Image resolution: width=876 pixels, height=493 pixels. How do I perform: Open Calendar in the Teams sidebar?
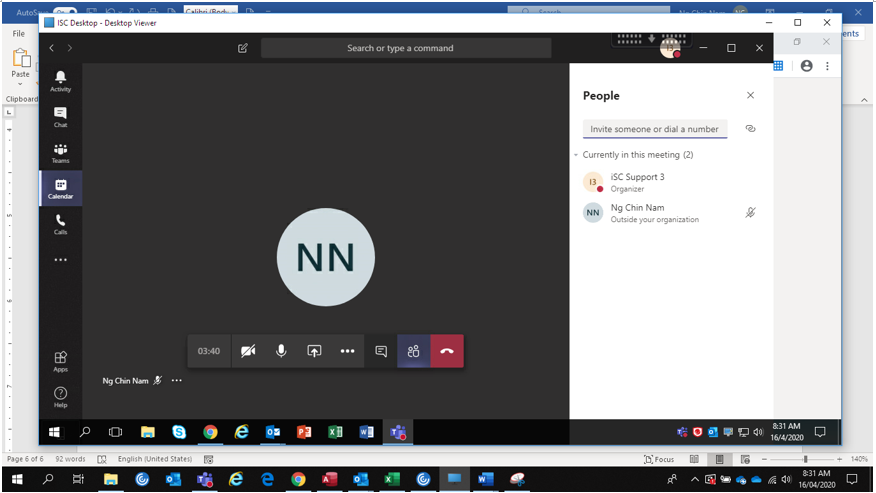pos(60,188)
